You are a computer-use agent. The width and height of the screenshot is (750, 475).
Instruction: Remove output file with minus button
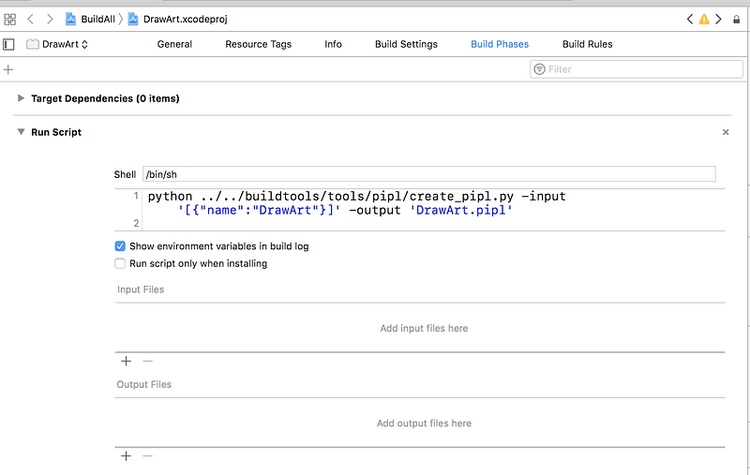pyautogui.click(x=148, y=456)
